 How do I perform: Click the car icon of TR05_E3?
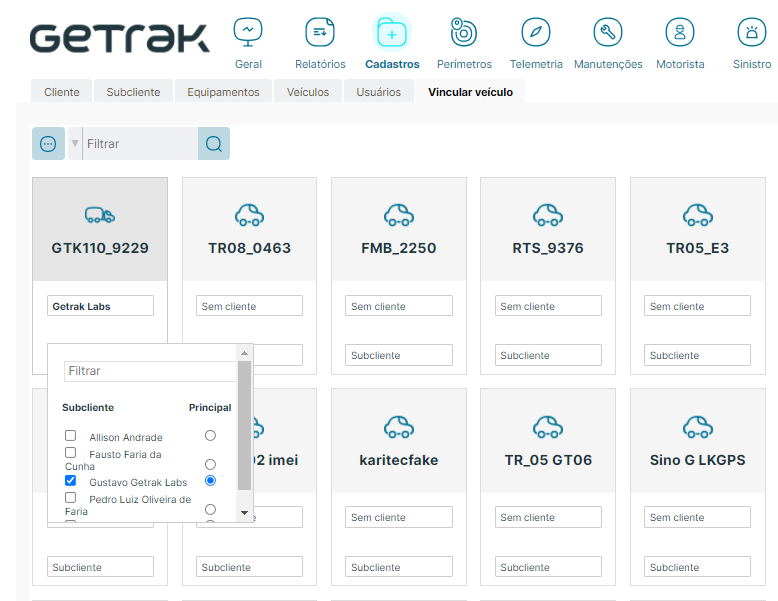tap(698, 215)
